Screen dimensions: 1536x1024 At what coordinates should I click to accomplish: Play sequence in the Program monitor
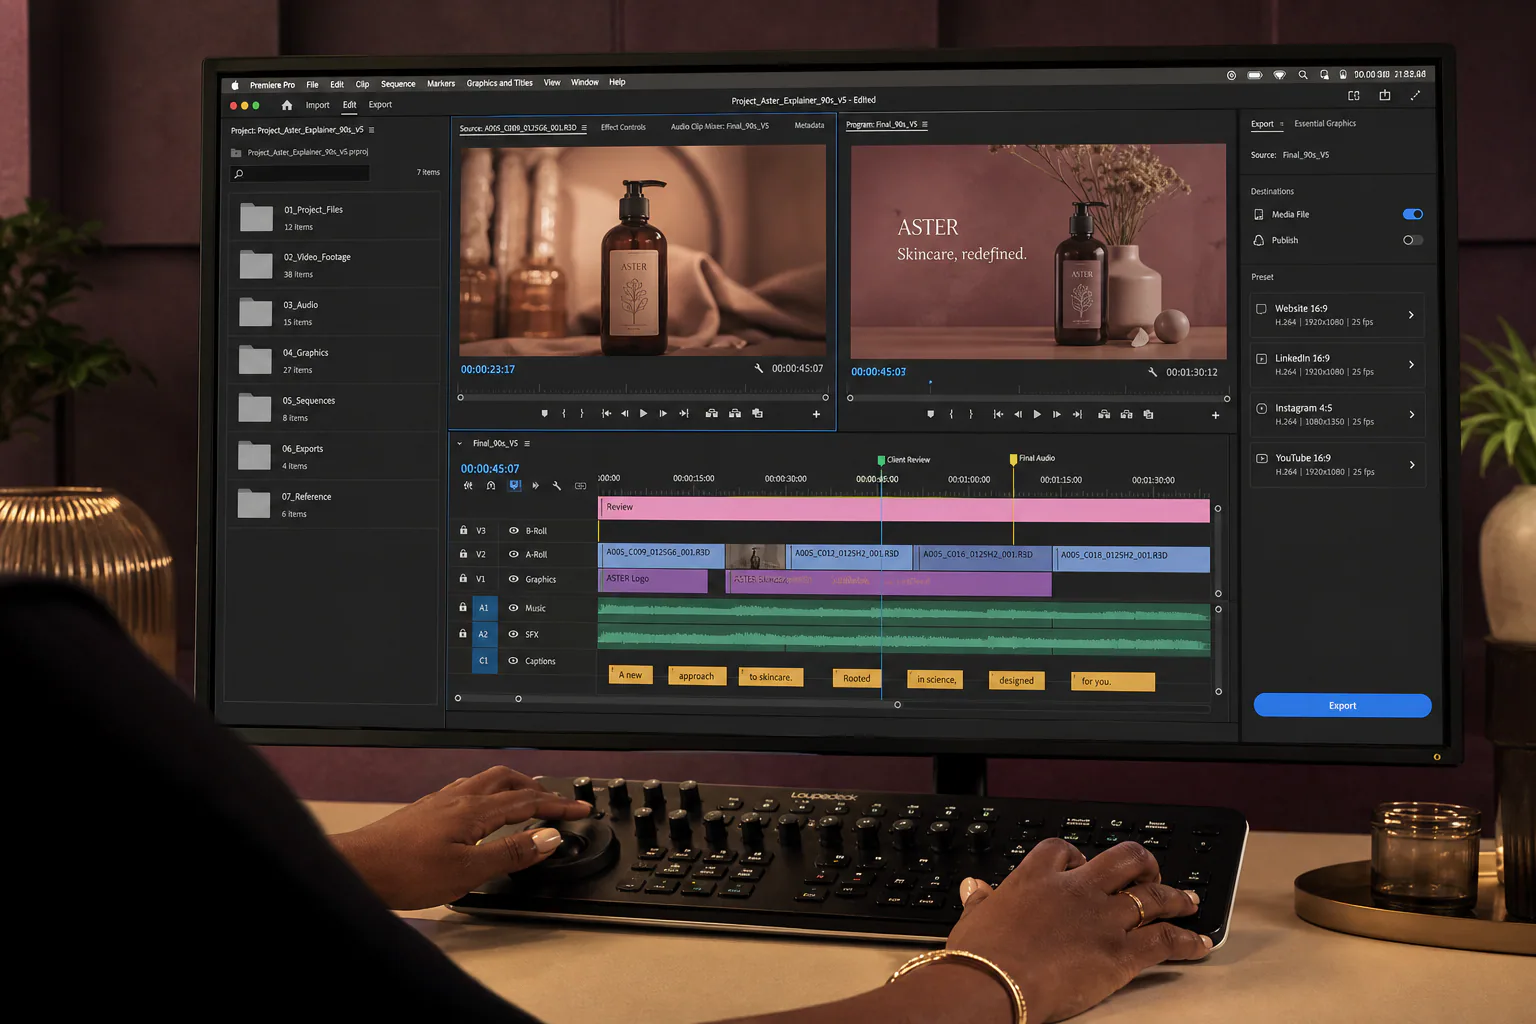pyautogui.click(x=1037, y=414)
